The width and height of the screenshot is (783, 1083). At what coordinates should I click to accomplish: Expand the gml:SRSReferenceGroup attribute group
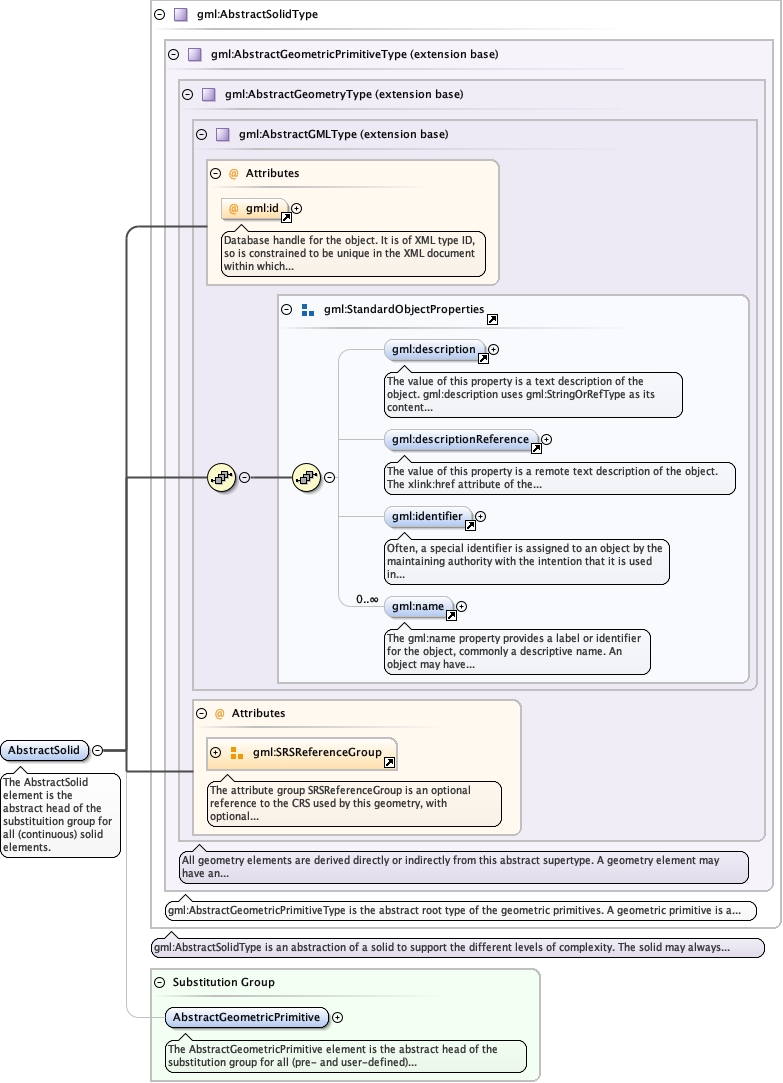tap(215, 752)
